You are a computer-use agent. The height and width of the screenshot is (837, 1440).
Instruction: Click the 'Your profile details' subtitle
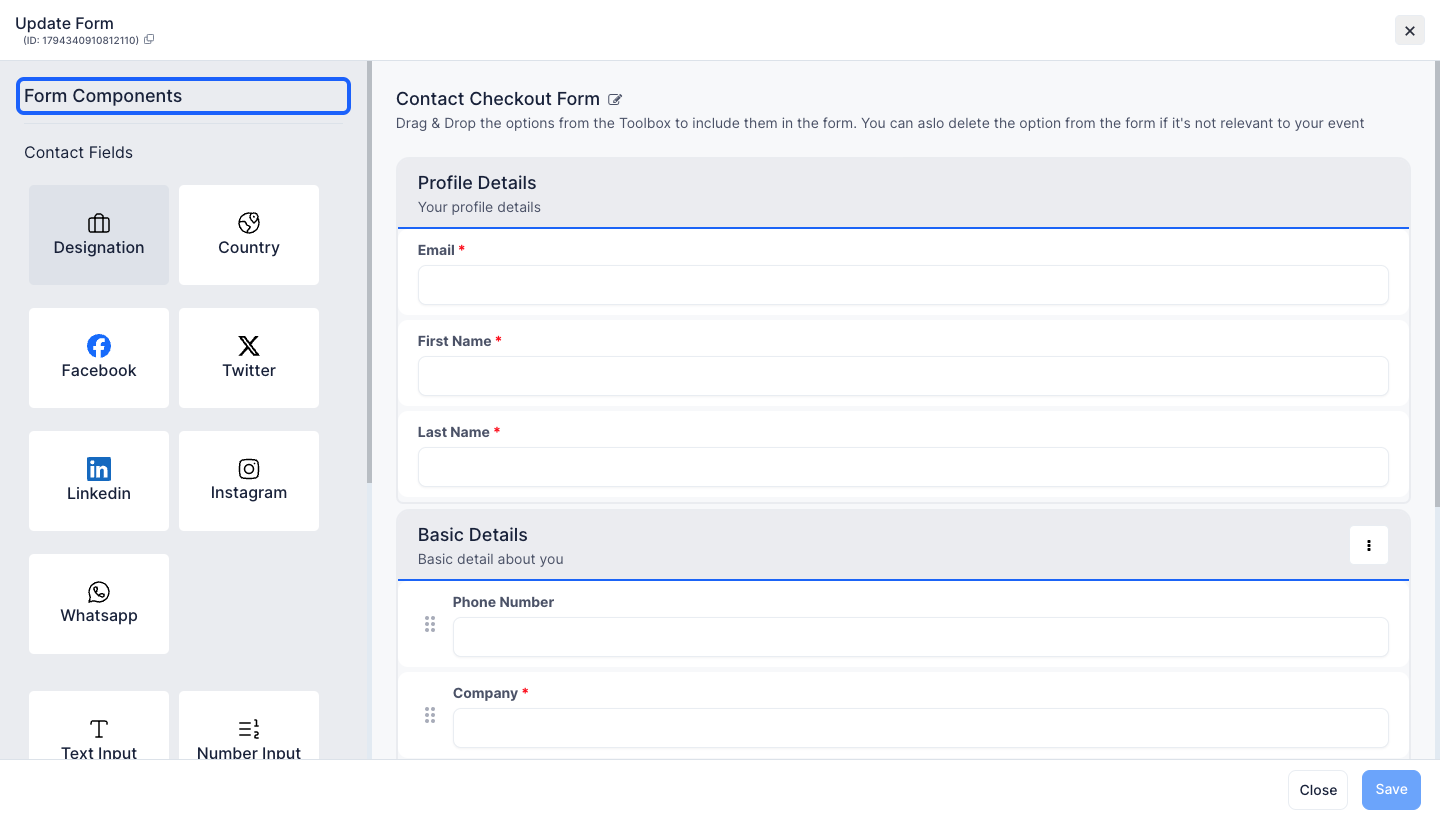[479, 207]
